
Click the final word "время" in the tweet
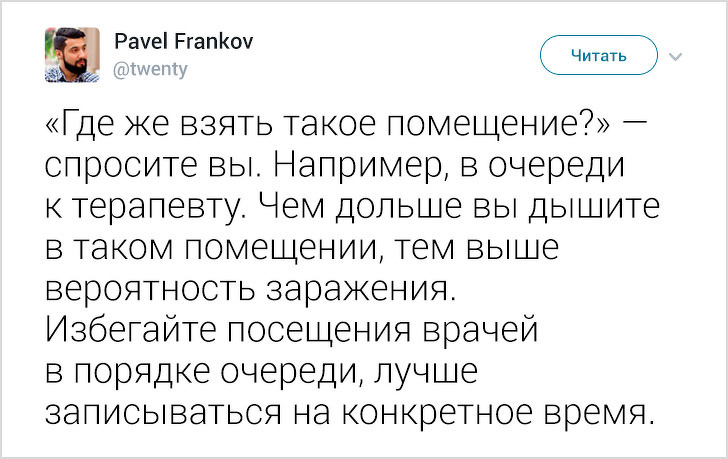(x=600, y=411)
